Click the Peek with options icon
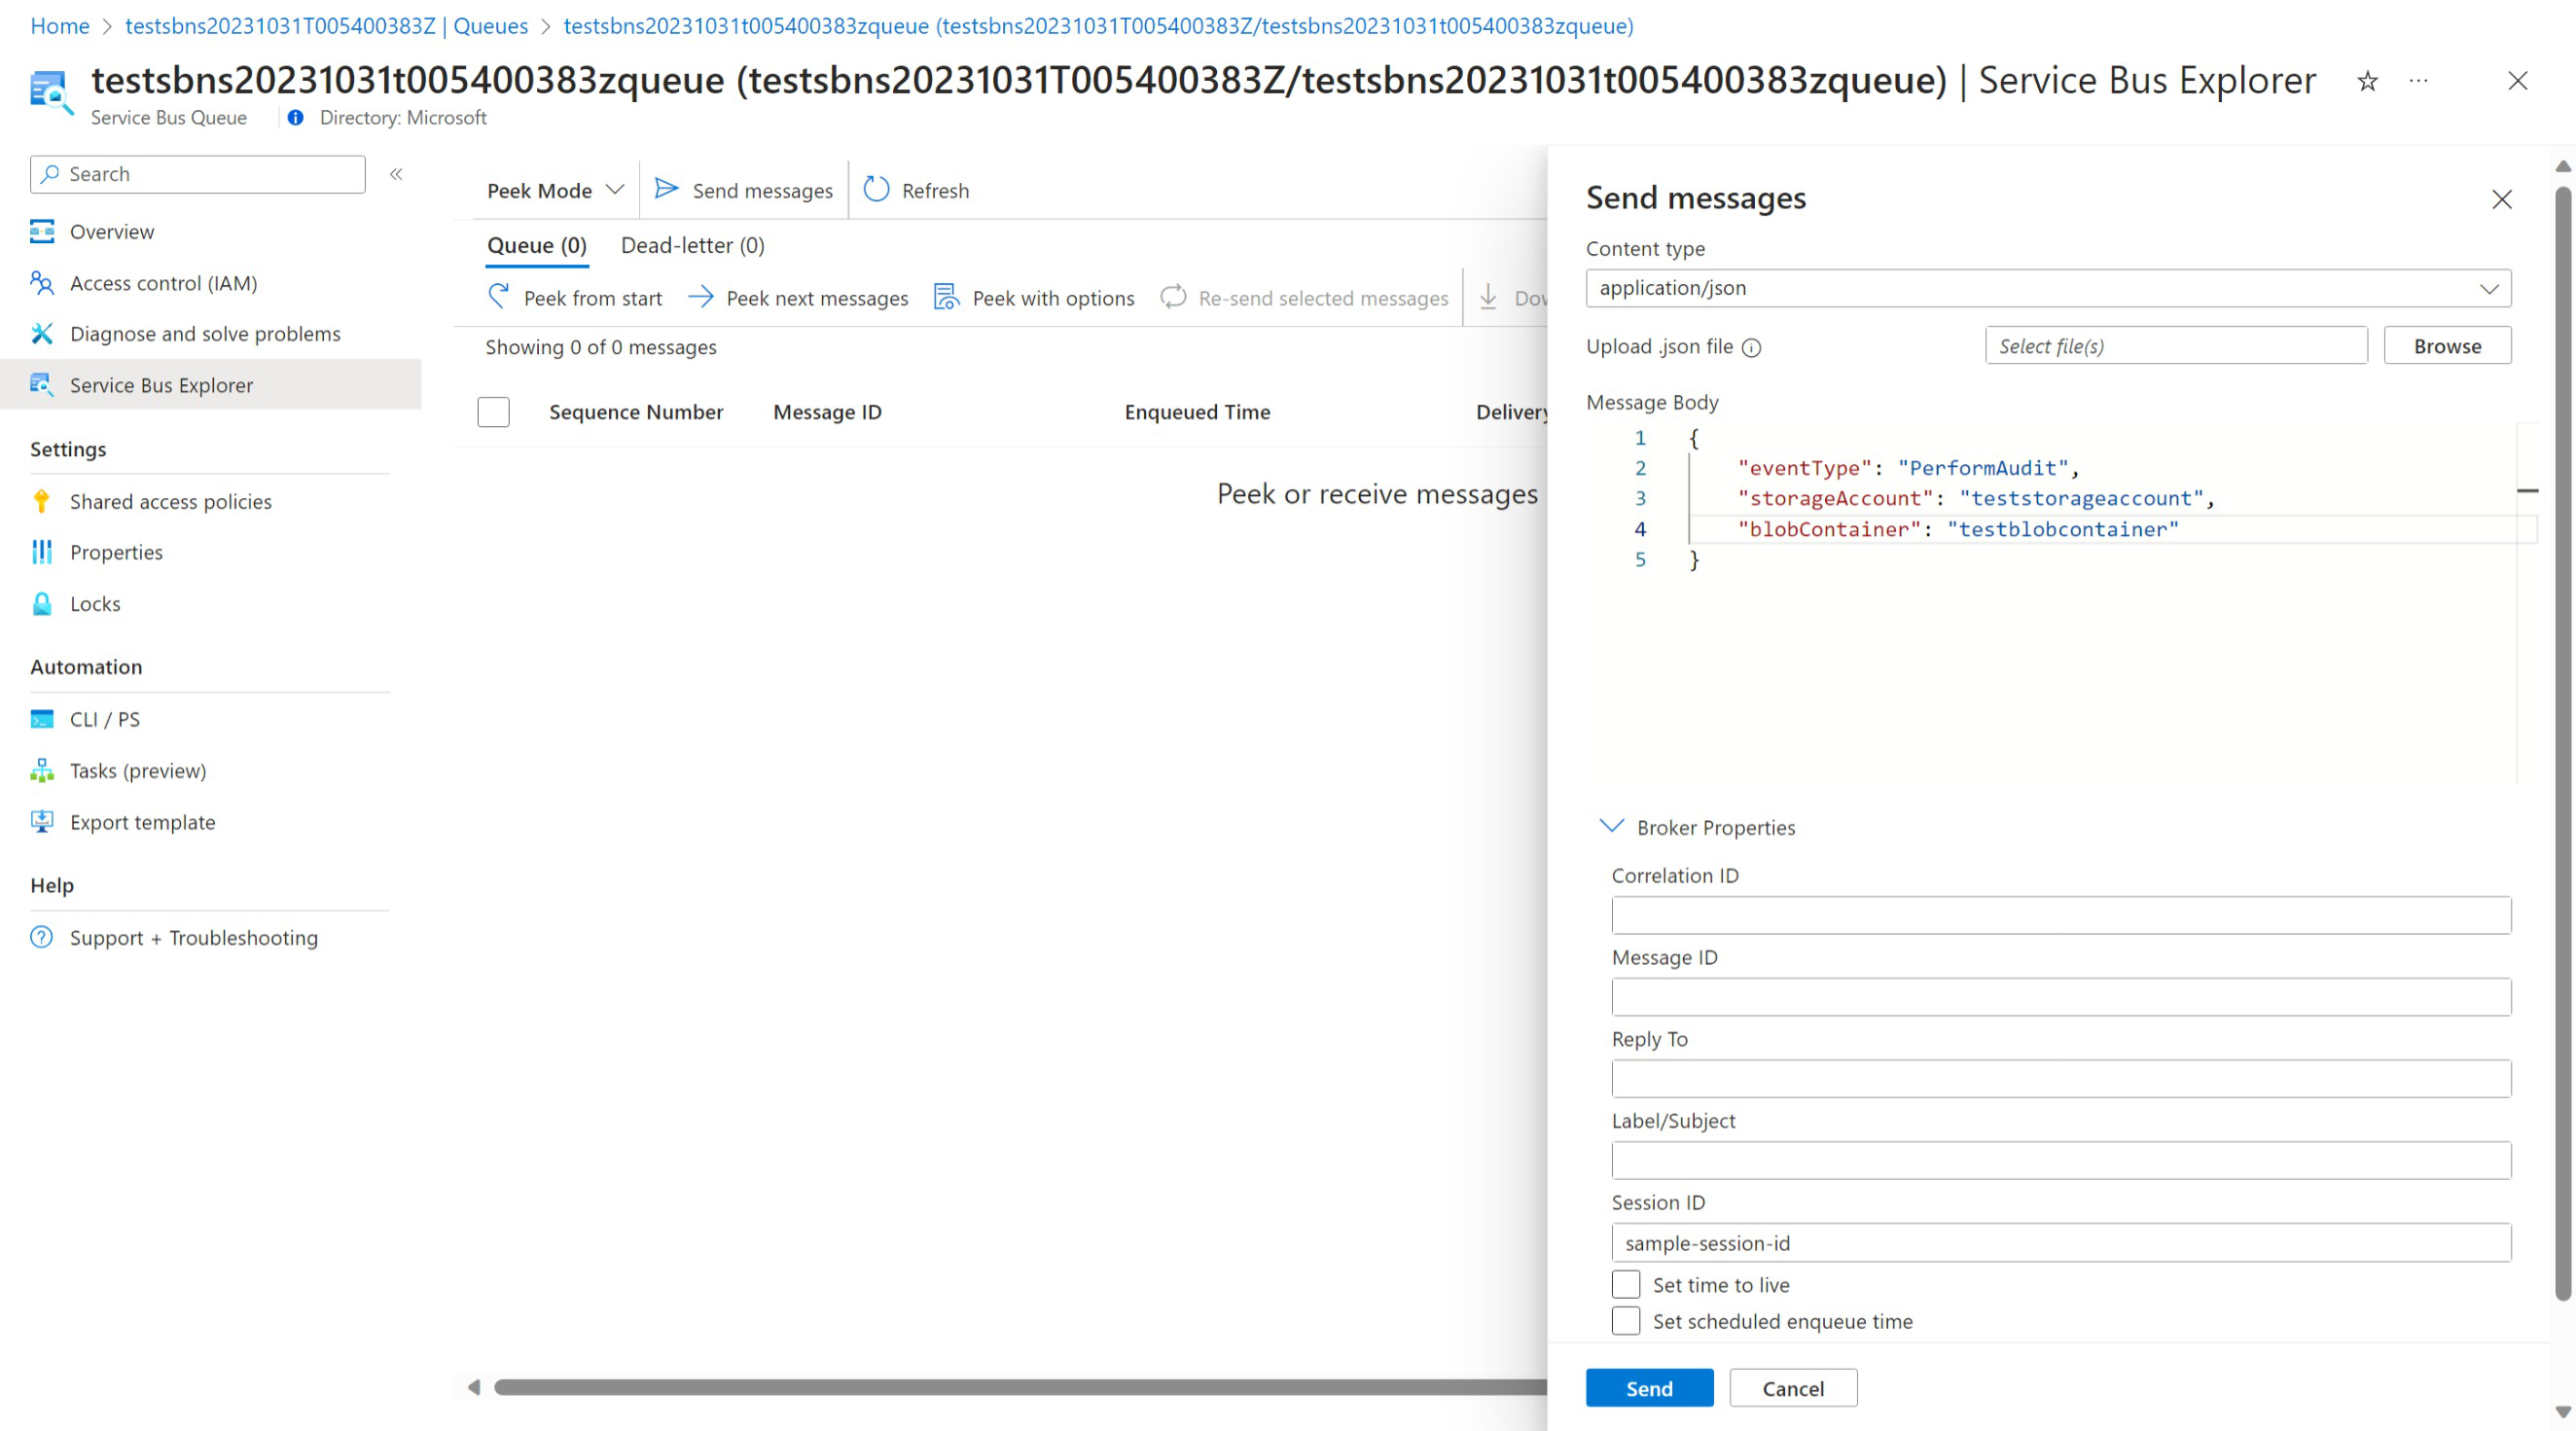Image resolution: width=2576 pixels, height=1431 pixels. tap(947, 296)
